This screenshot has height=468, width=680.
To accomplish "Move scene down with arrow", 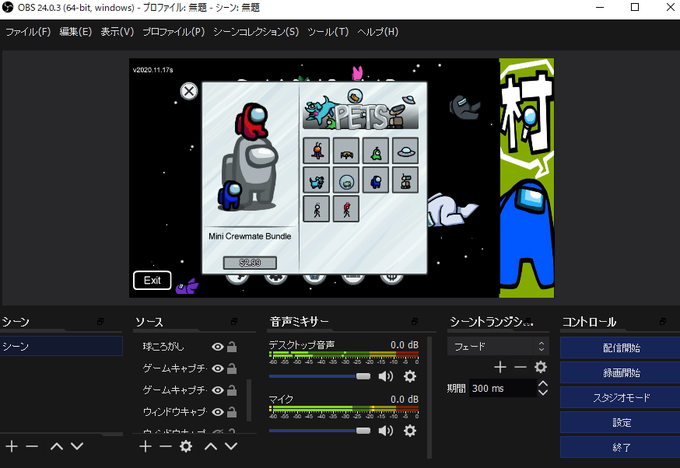I will pos(77,446).
